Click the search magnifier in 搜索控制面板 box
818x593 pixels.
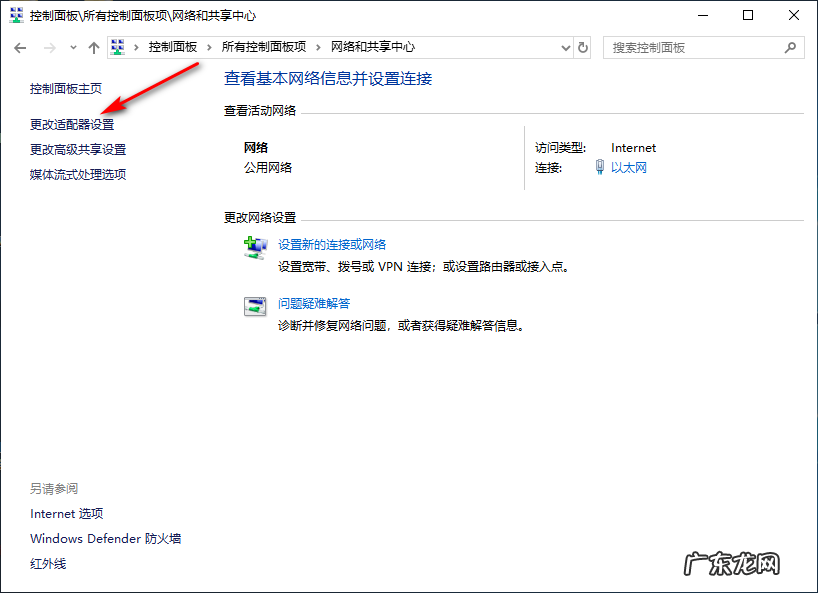(x=791, y=47)
